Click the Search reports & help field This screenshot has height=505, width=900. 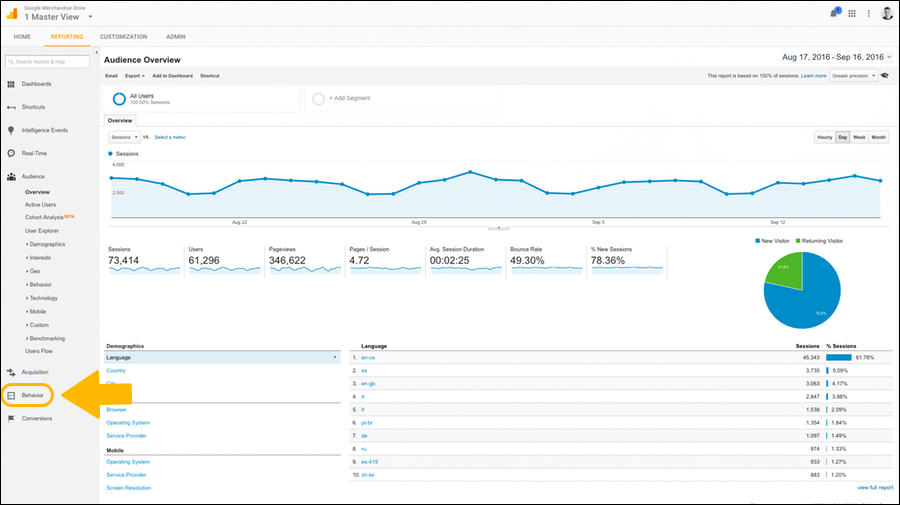(x=47, y=61)
